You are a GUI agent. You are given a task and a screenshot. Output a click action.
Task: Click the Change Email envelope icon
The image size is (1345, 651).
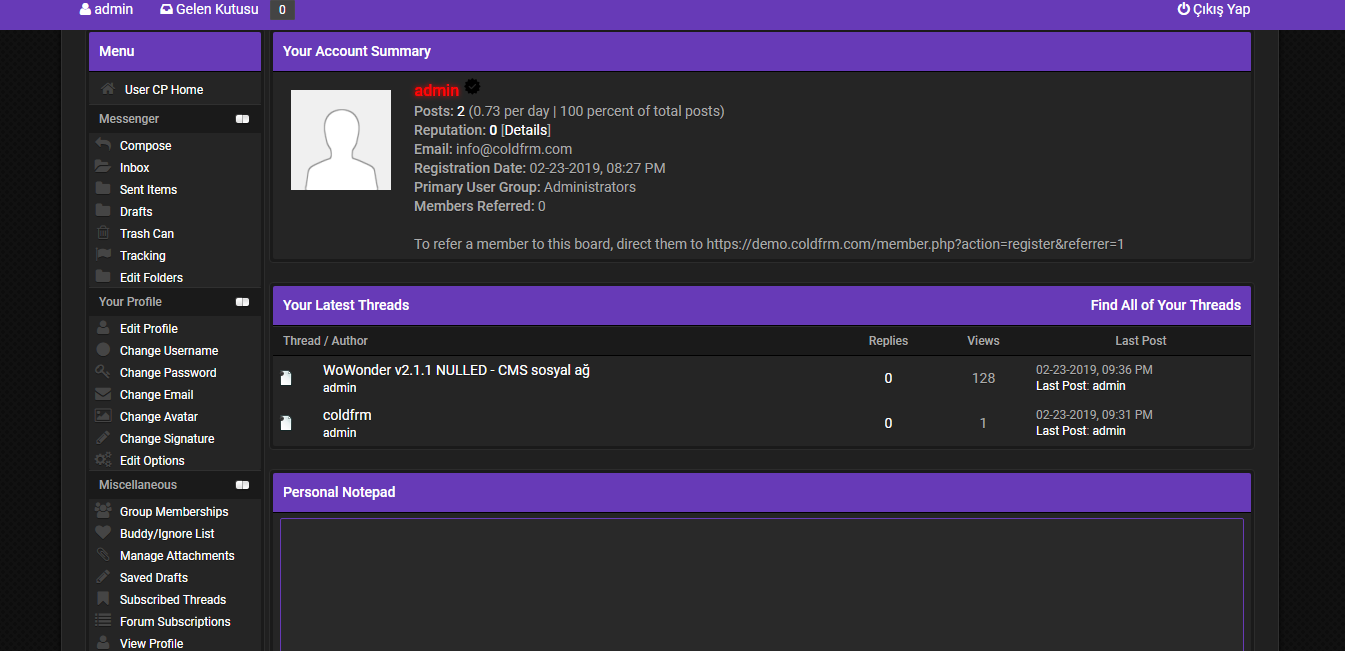pos(103,394)
